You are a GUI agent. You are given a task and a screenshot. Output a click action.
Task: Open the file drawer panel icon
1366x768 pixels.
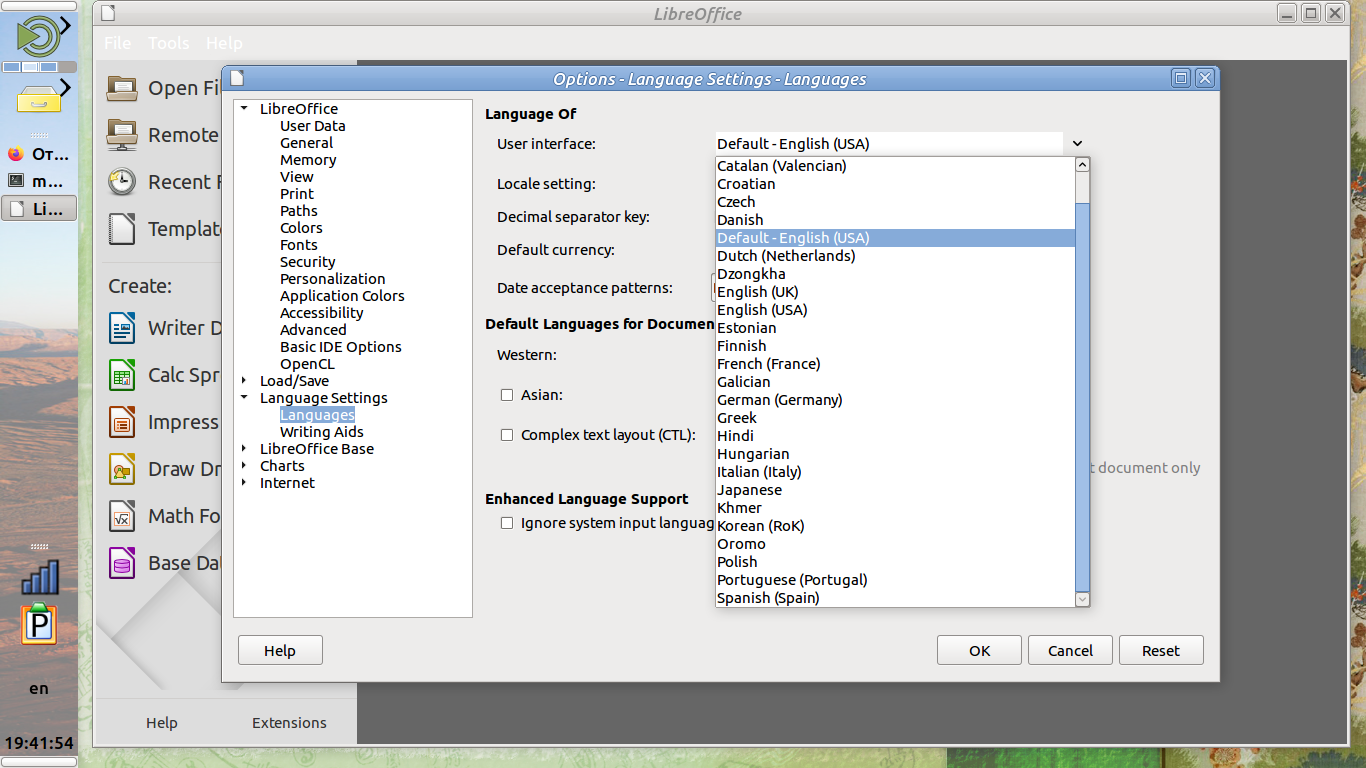point(38,96)
